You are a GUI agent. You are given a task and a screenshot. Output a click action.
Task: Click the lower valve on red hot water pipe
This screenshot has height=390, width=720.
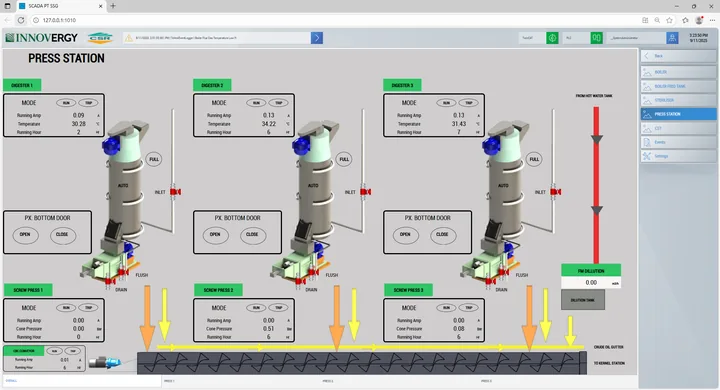pyautogui.click(x=596, y=210)
